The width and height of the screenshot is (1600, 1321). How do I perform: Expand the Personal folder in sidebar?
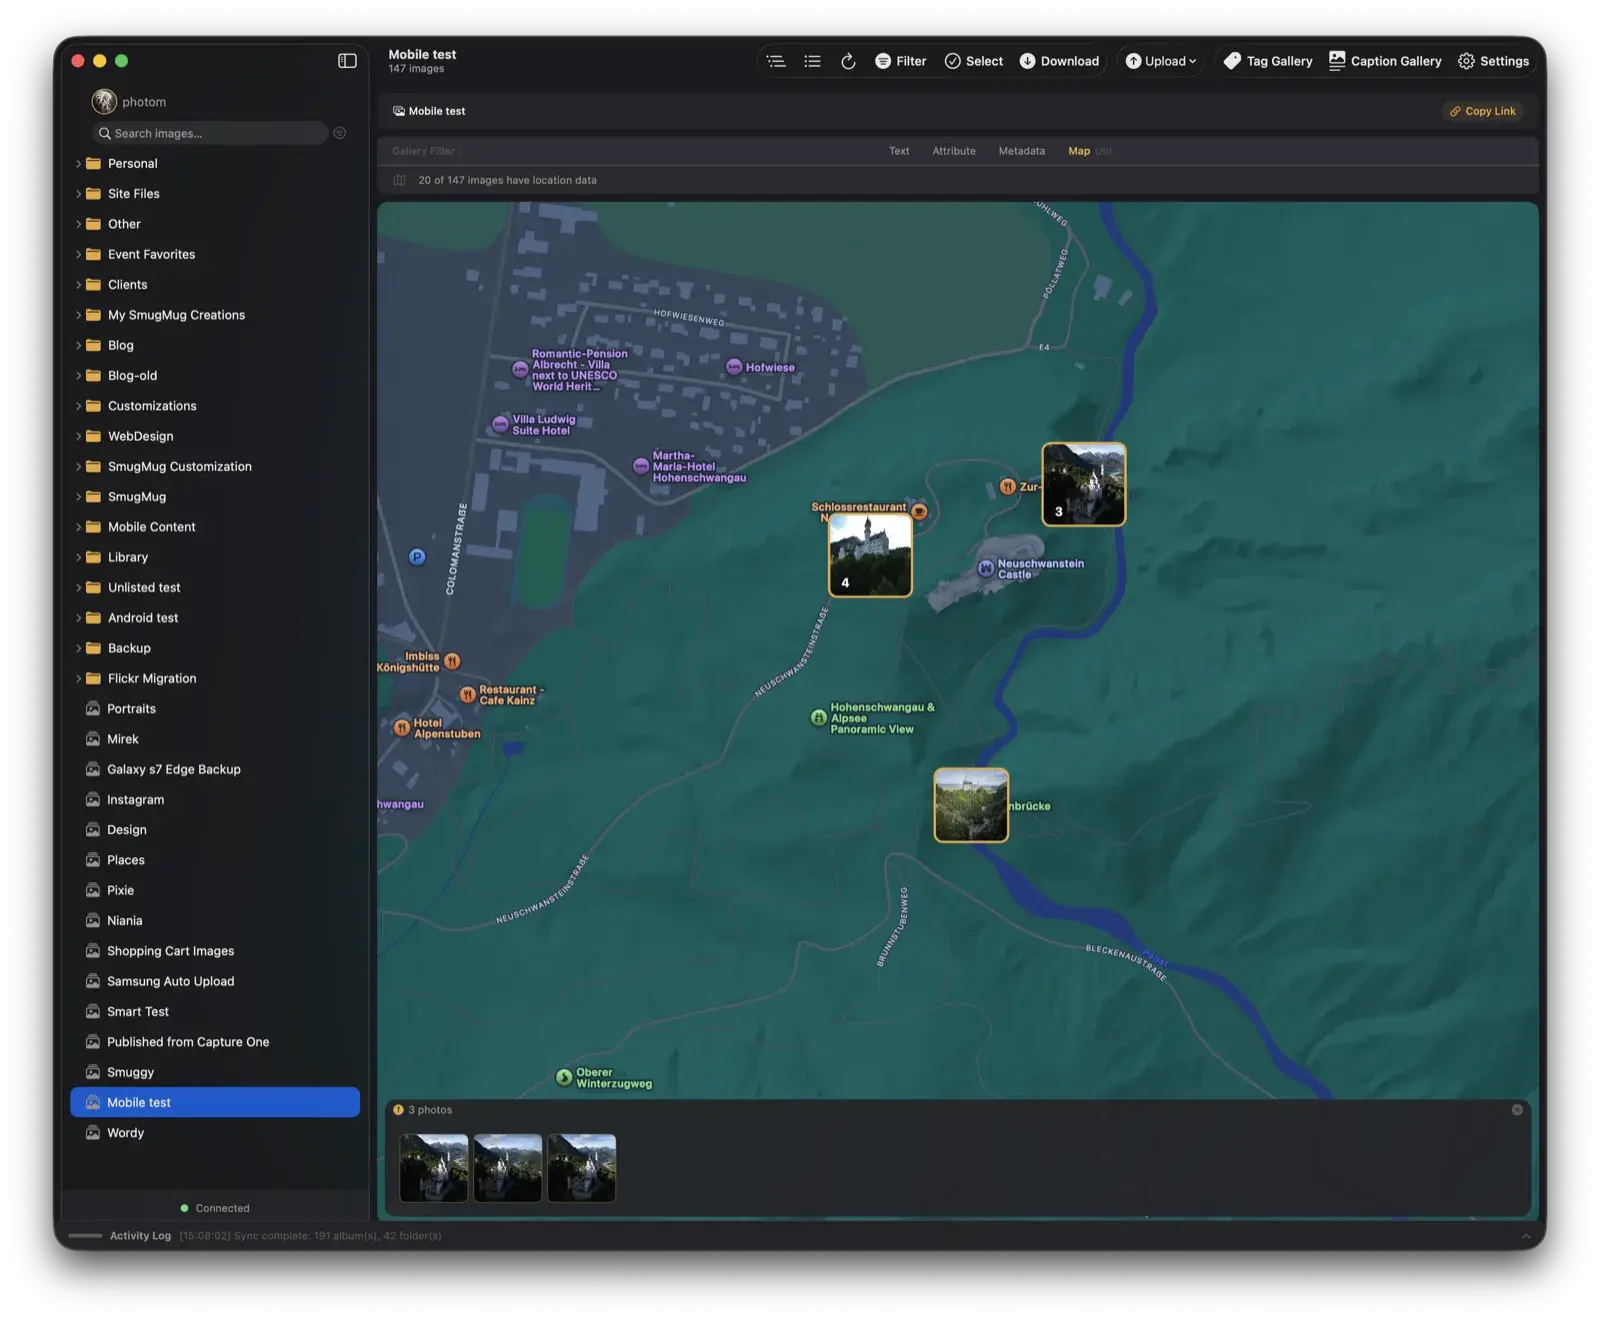tap(80, 163)
